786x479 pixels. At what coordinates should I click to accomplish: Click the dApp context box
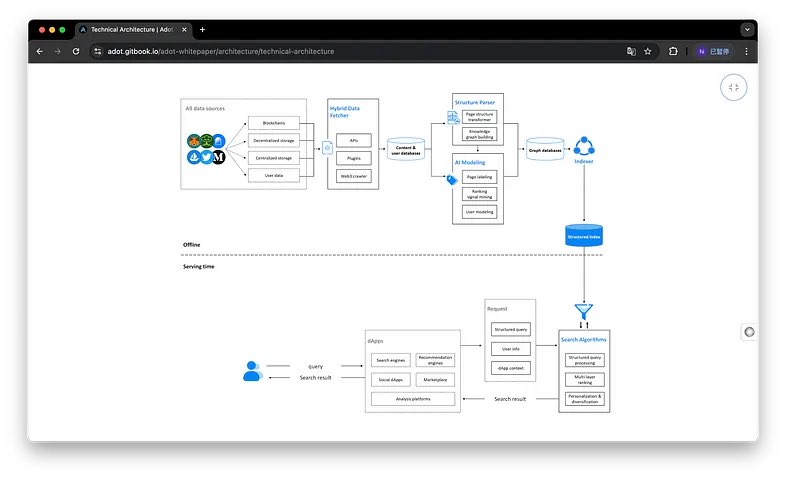[511, 368]
